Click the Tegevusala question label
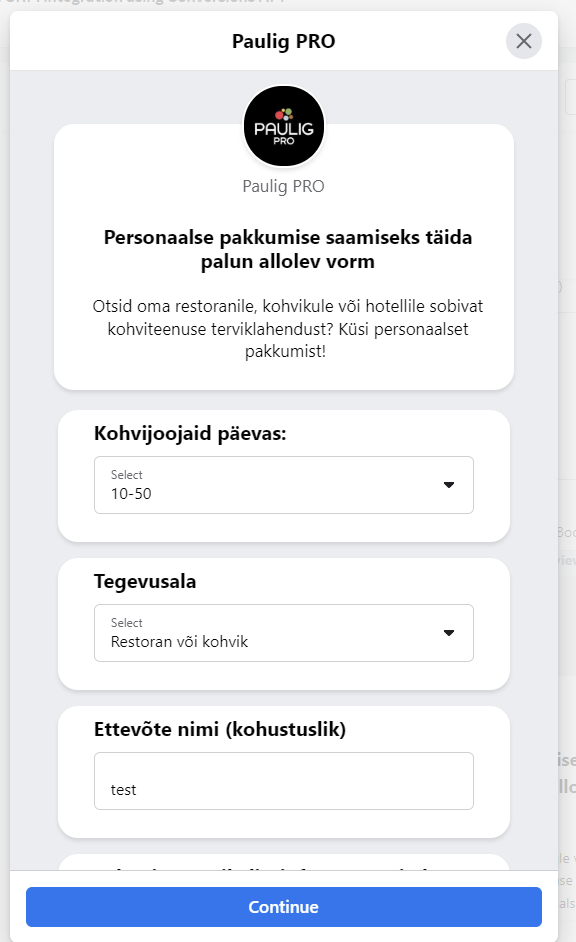The height and width of the screenshot is (942, 576). click(x=145, y=582)
